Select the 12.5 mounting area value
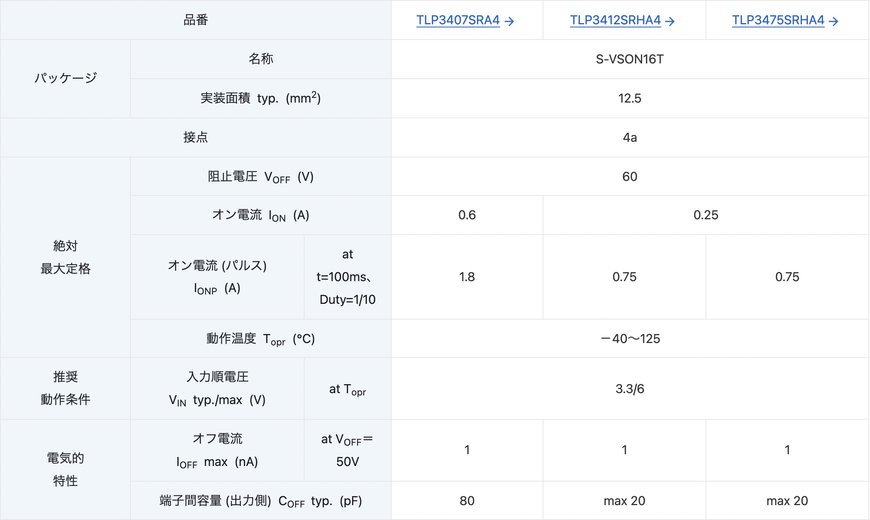Screen dimensions: 870x520 coord(630,98)
